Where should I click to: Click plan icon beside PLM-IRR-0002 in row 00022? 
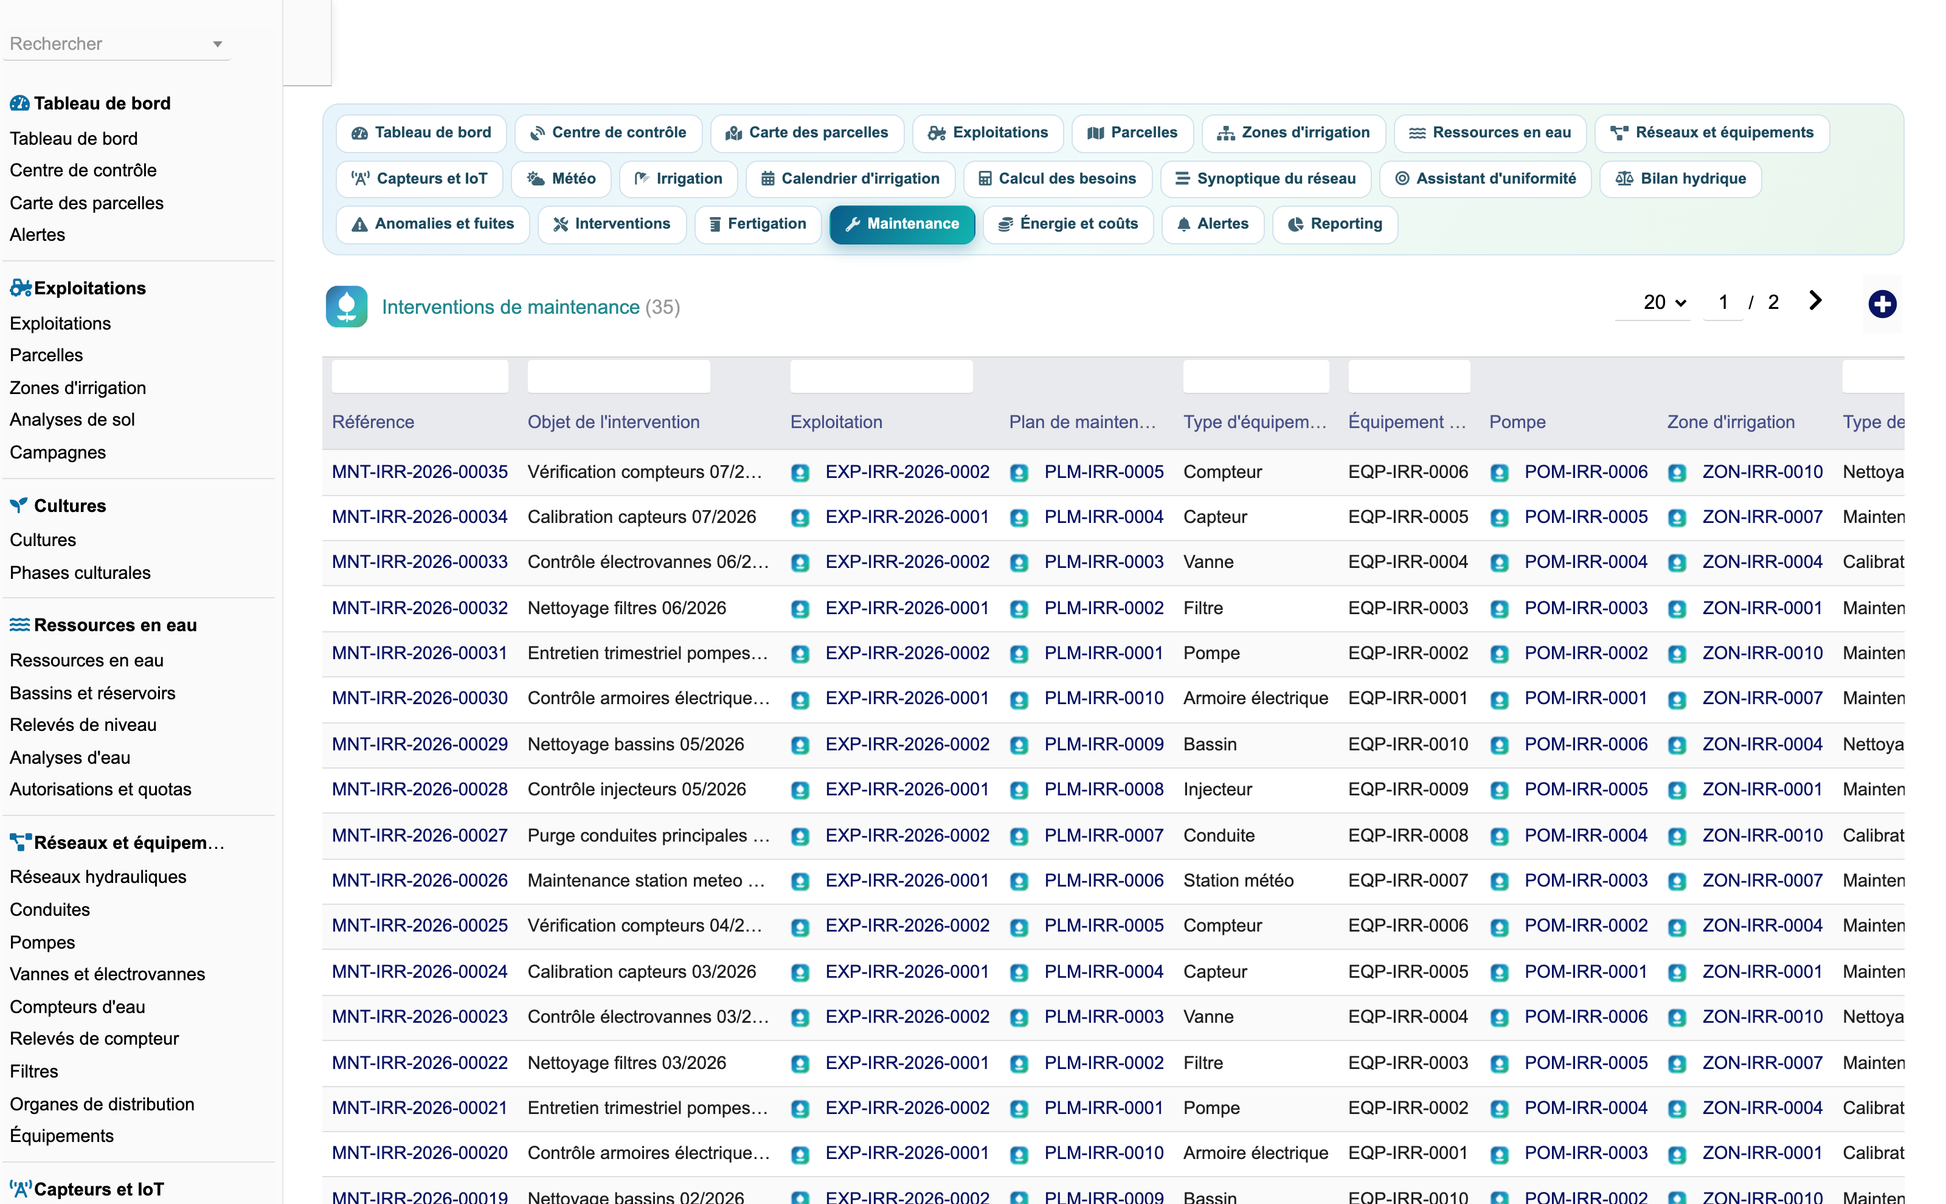pyautogui.click(x=1019, y=1064)
